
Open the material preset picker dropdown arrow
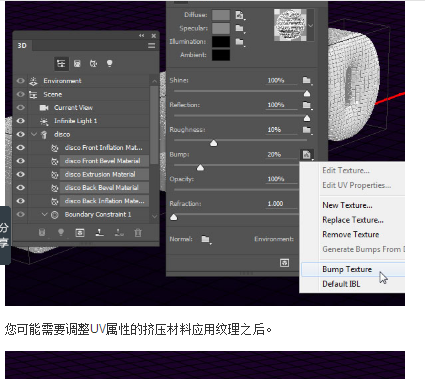coord(311,25)
